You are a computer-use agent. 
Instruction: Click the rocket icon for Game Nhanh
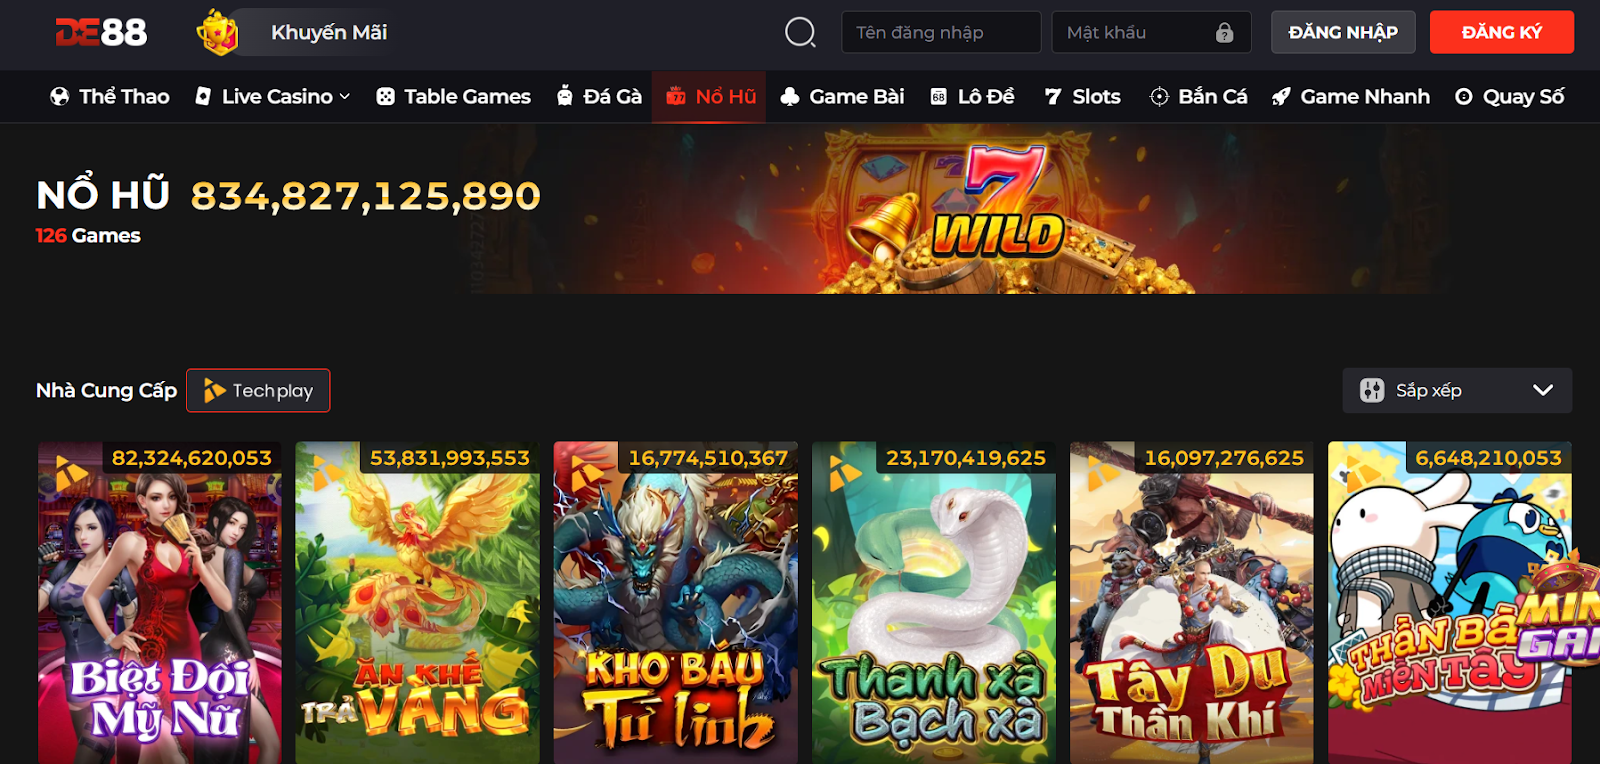click(x=1281, y=97)
